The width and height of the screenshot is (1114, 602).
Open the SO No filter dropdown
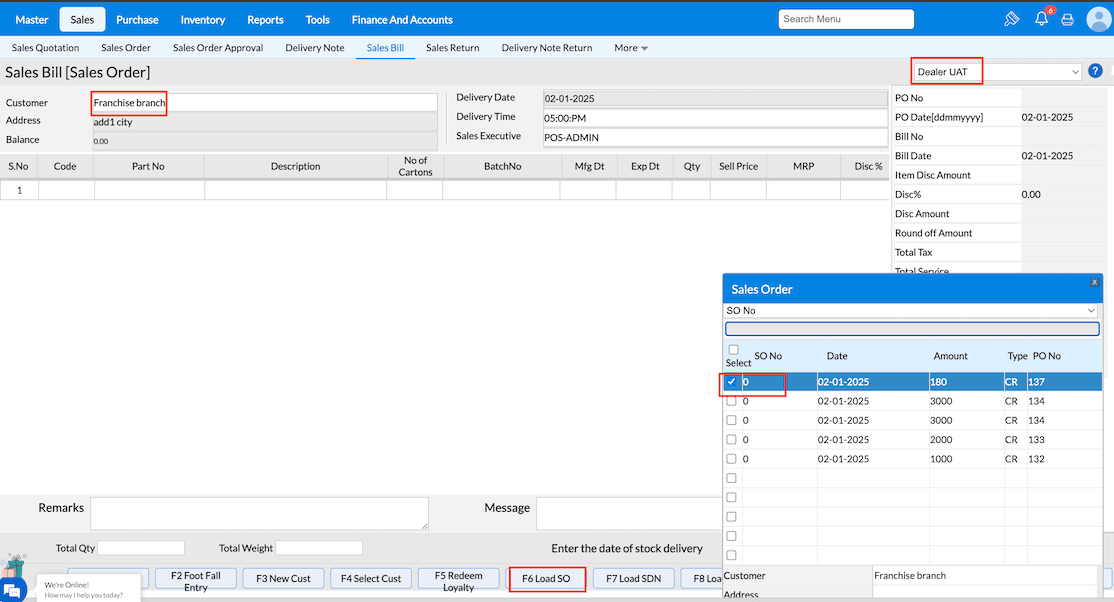[x=911, y=311]
